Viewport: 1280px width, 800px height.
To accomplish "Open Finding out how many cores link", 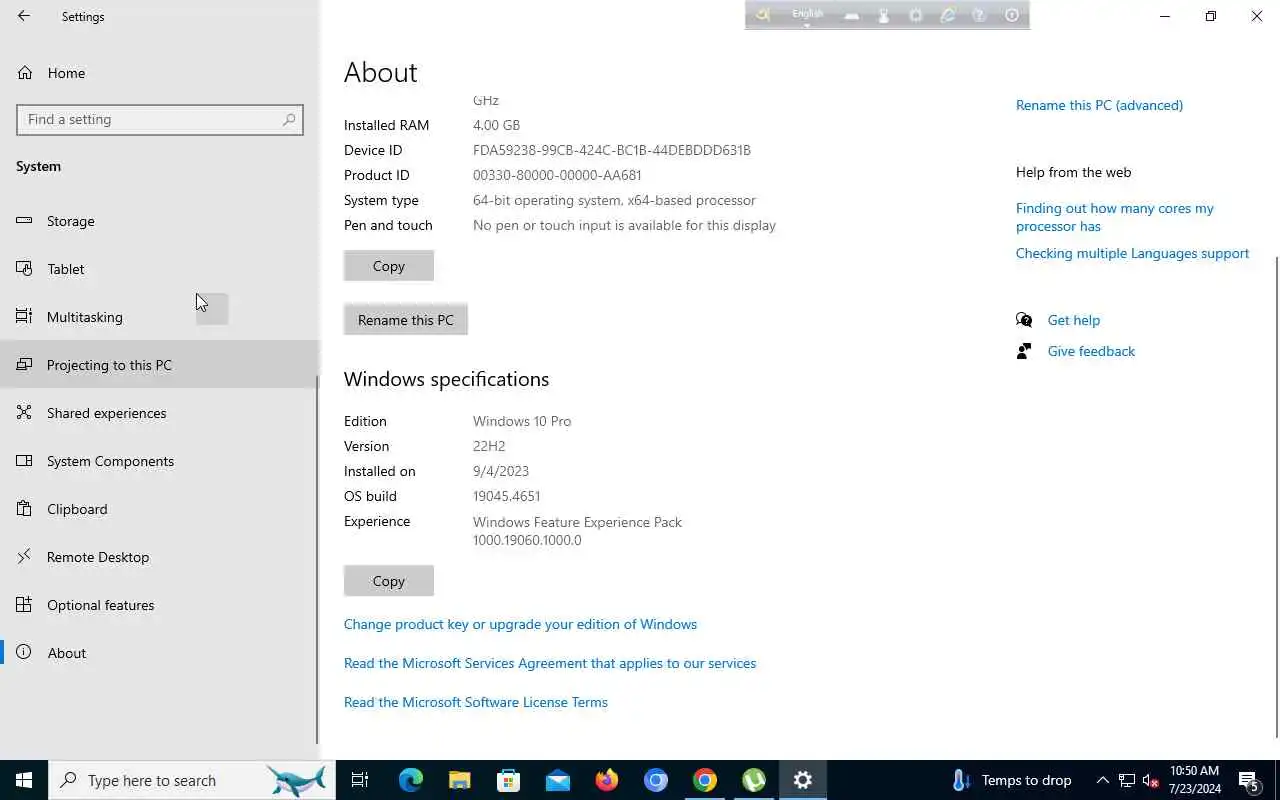I will 1115,217.
